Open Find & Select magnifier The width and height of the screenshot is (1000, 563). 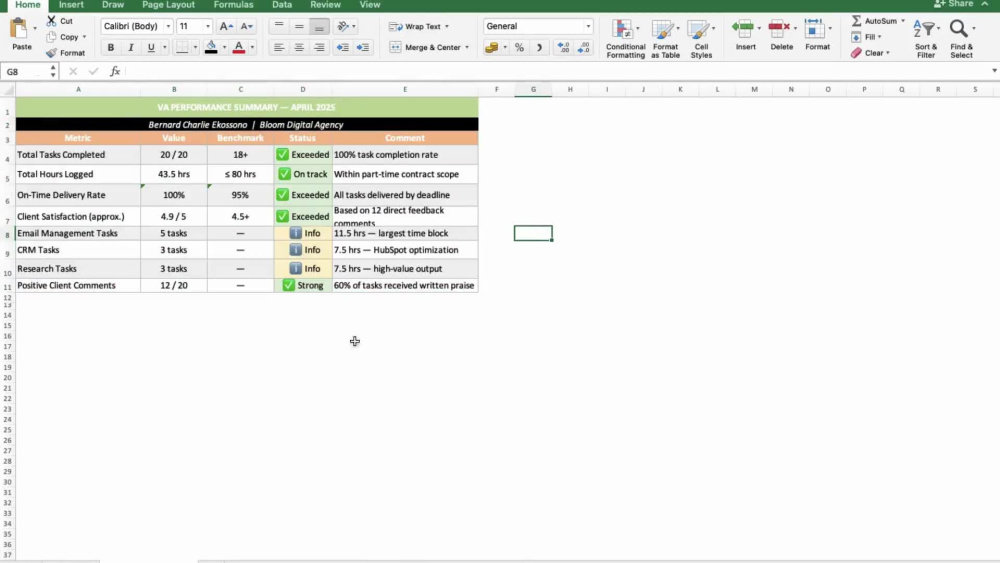[961, 38]
